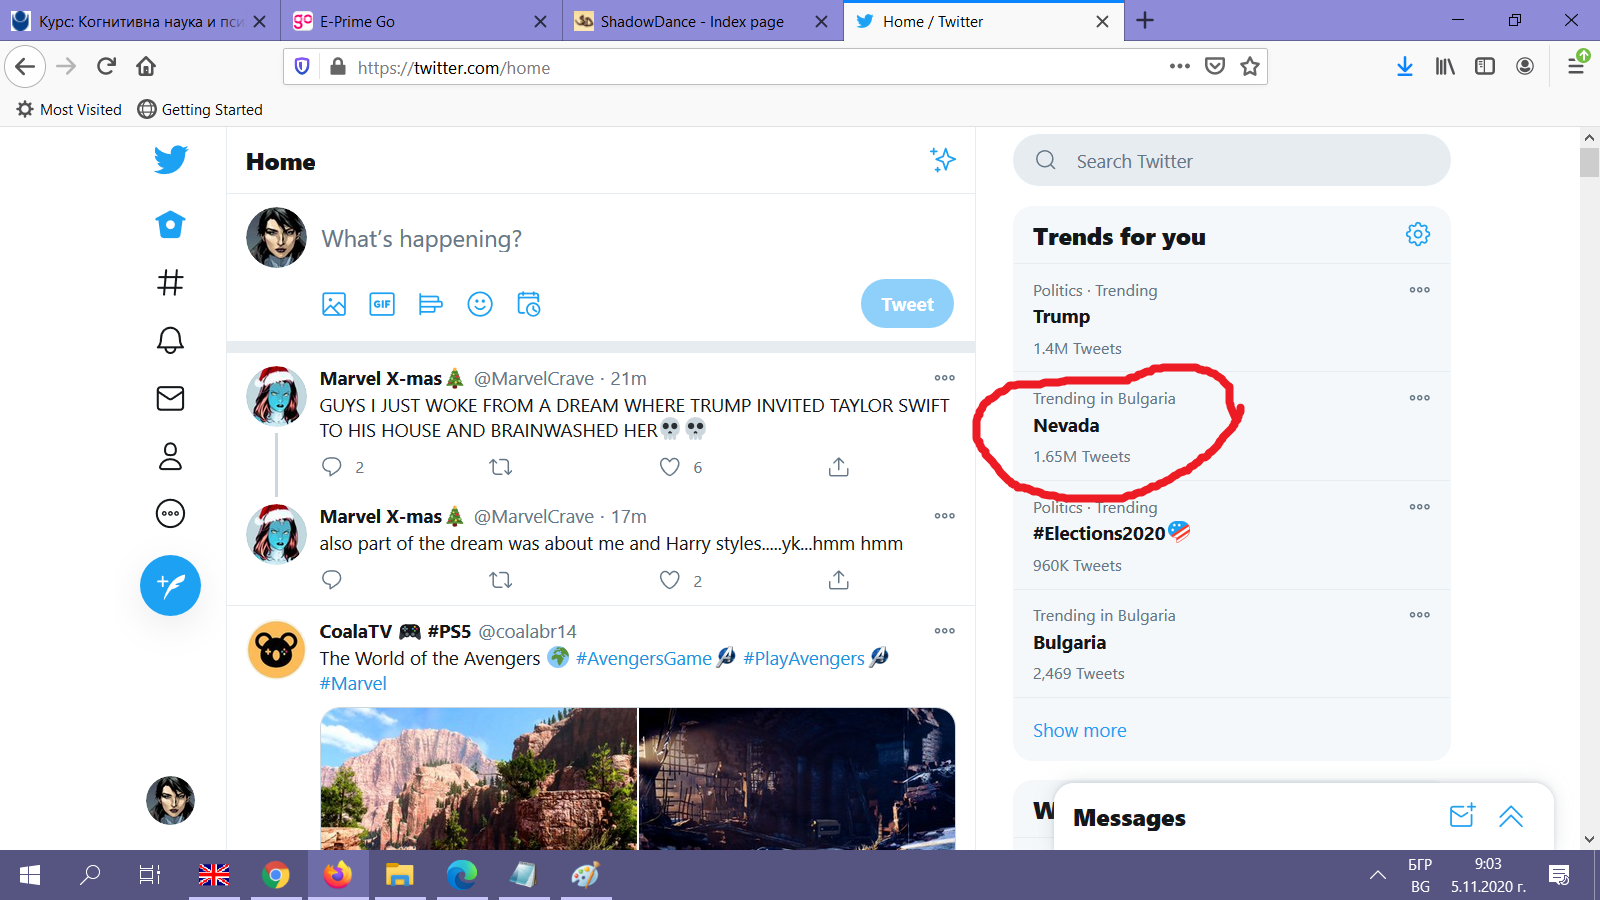Bookmark this page with the star icon
This screenshot has height=900, width=1600.
point(1250,66)
